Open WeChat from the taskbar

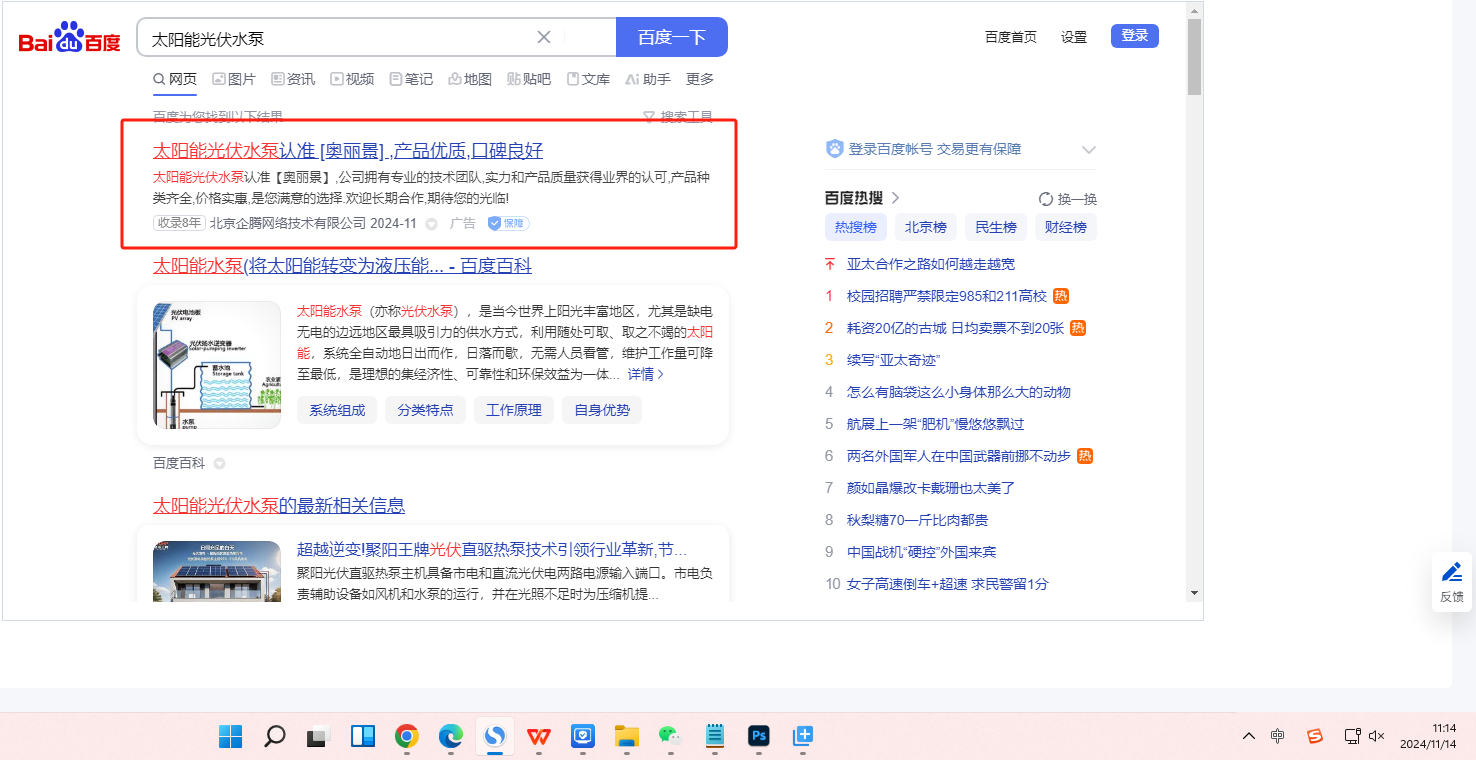pos(669,737)
